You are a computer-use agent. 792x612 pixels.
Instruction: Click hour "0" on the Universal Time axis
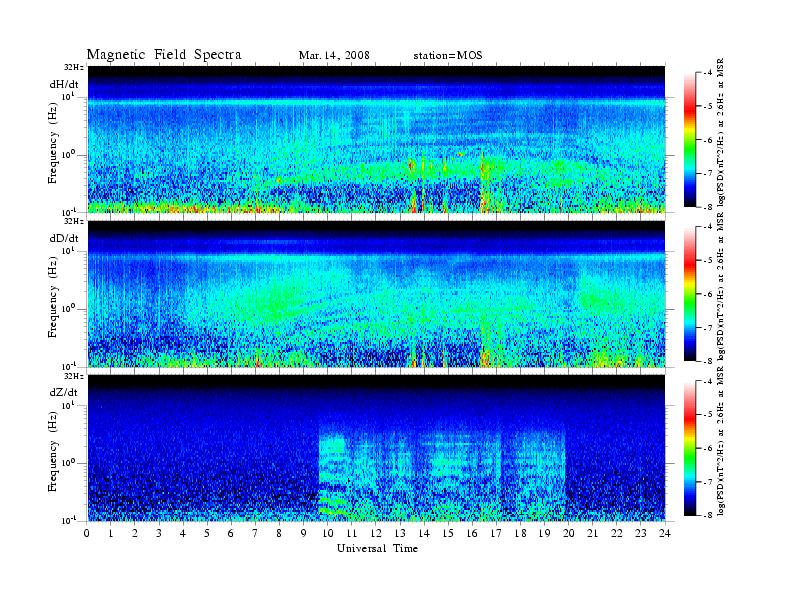(87, 533)
